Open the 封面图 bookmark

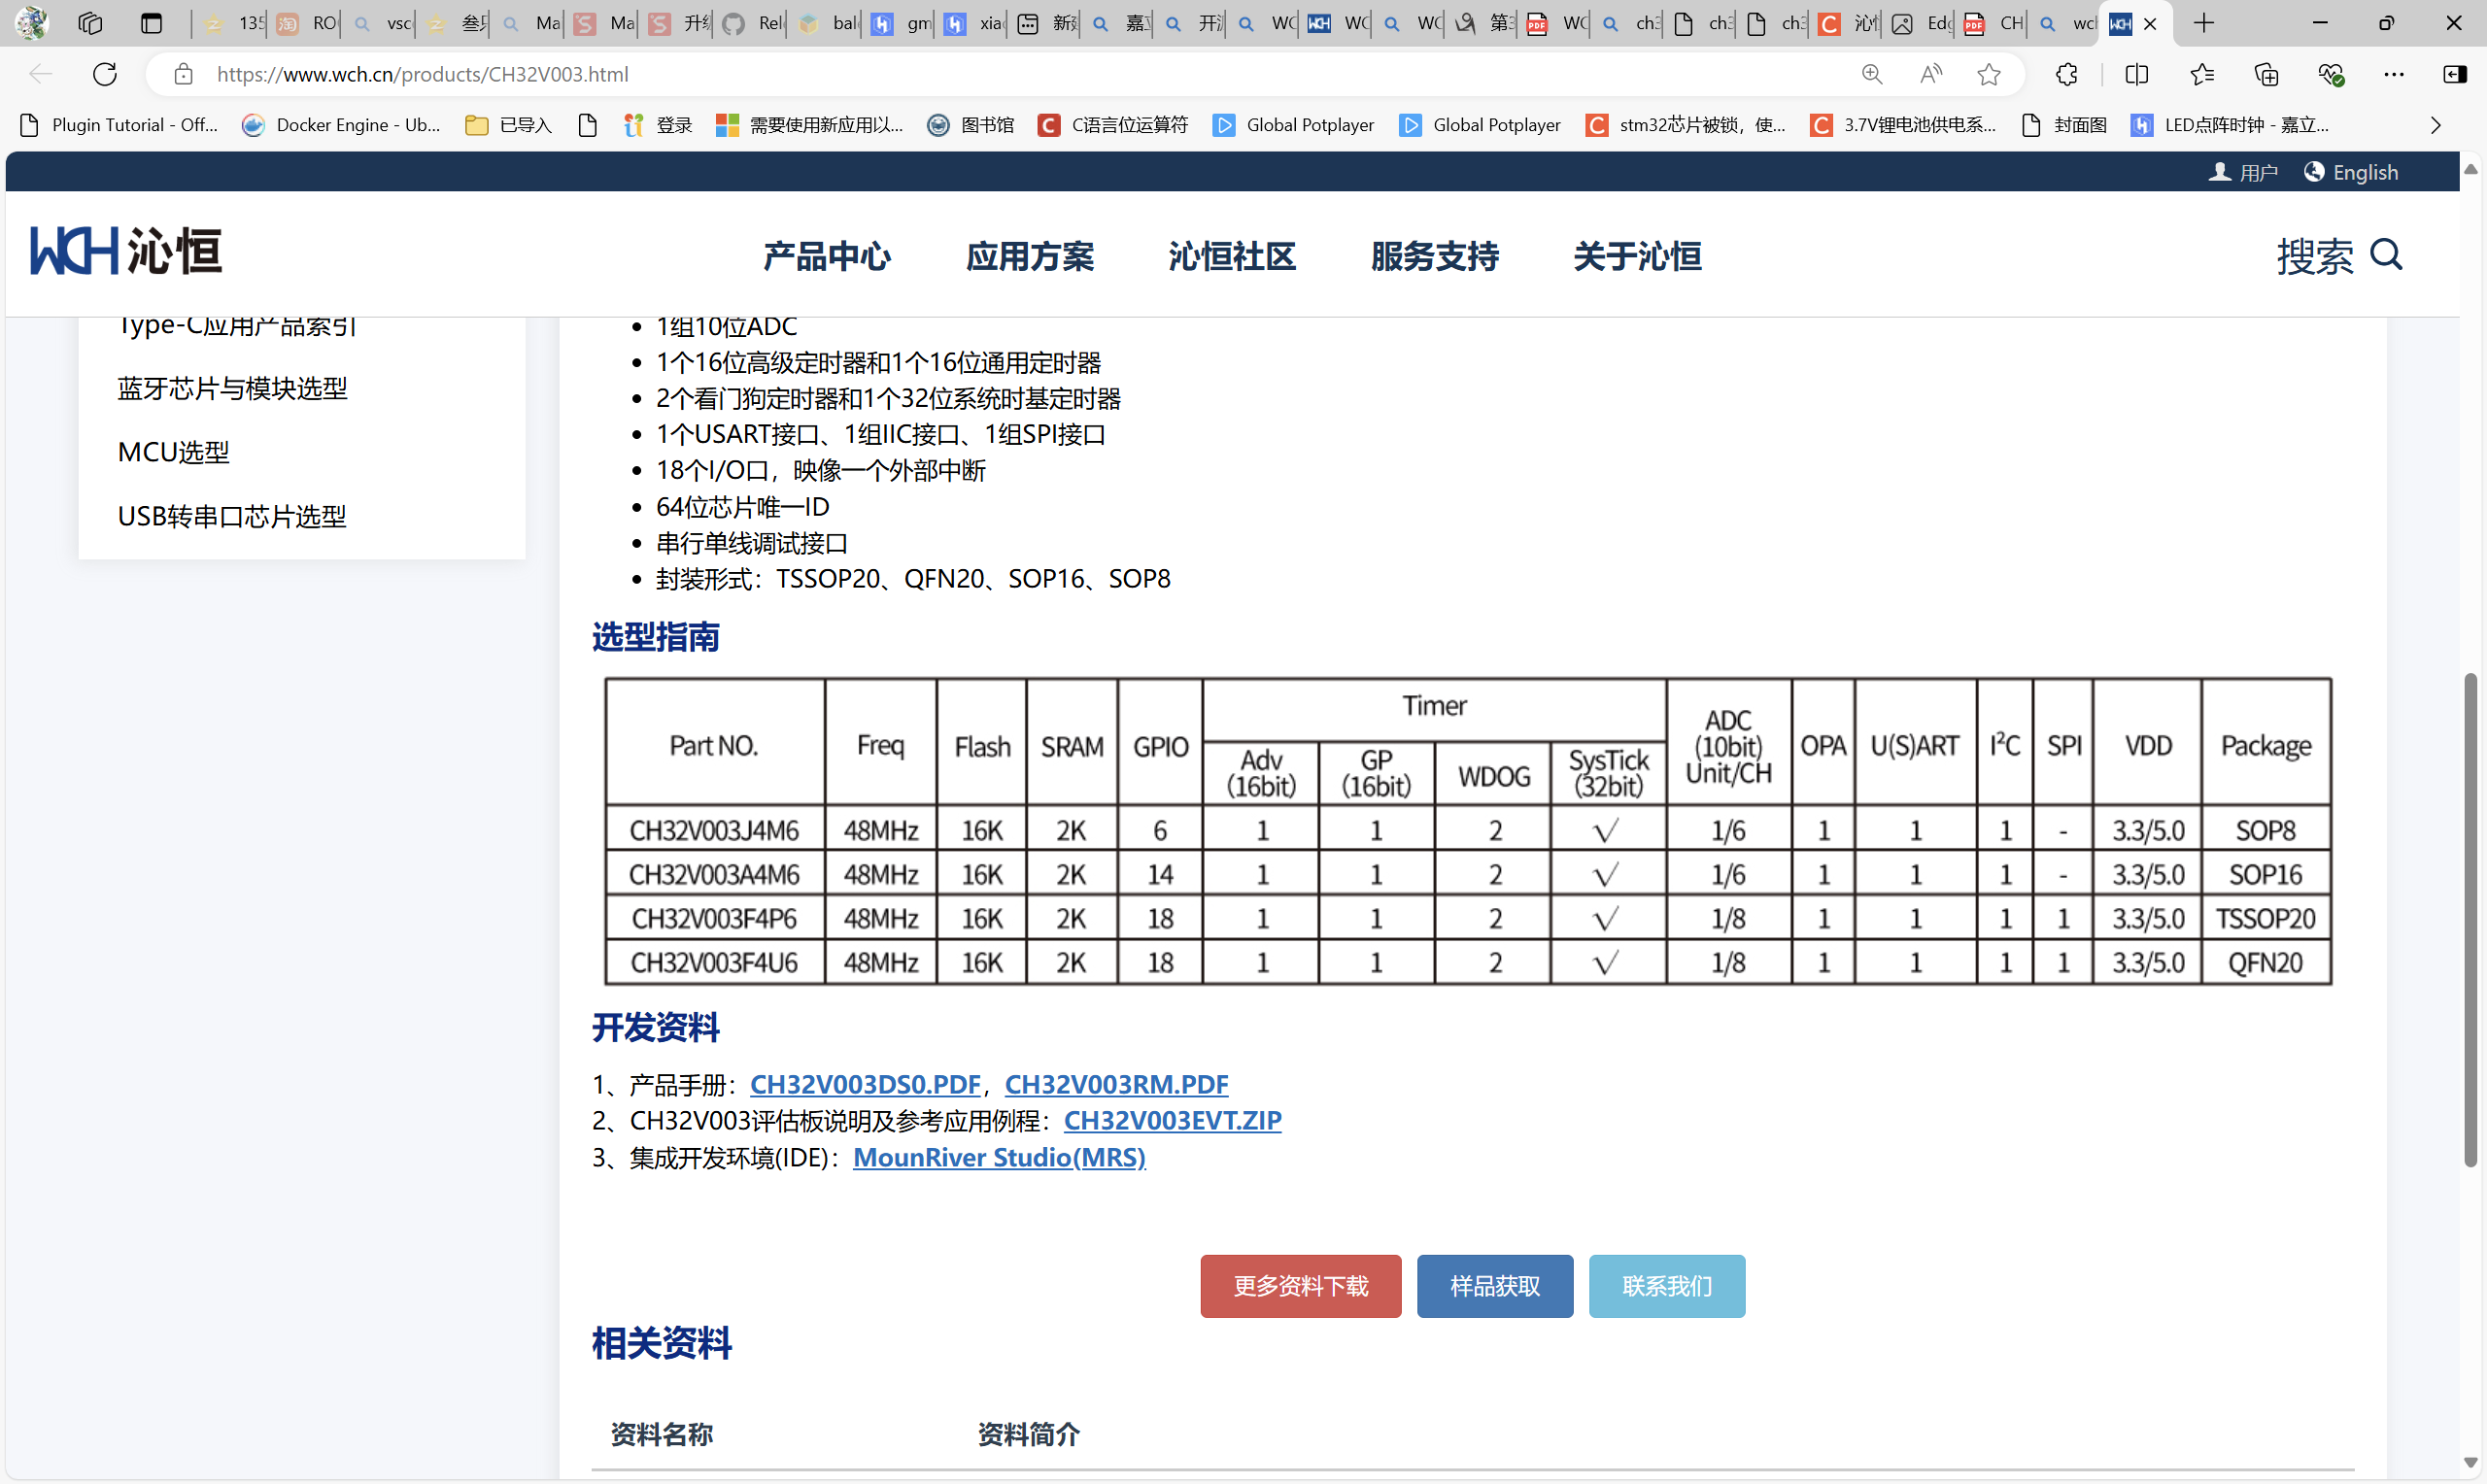tap(2064, 125)
